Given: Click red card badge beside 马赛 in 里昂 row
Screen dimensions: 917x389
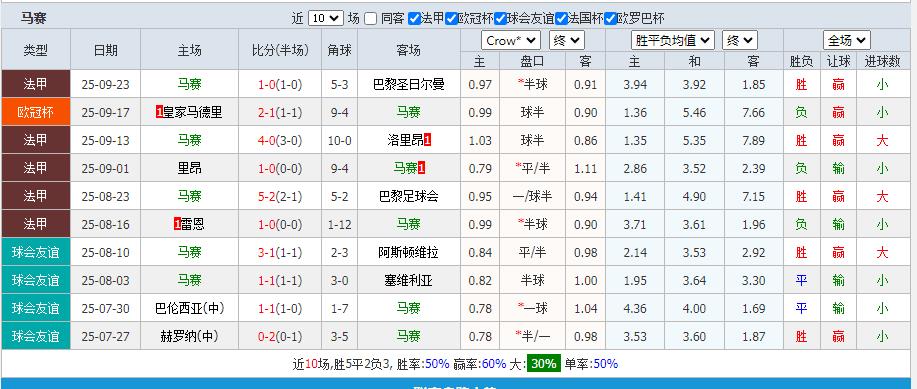Looking at the screenshot, I should [x=422, y=168].
